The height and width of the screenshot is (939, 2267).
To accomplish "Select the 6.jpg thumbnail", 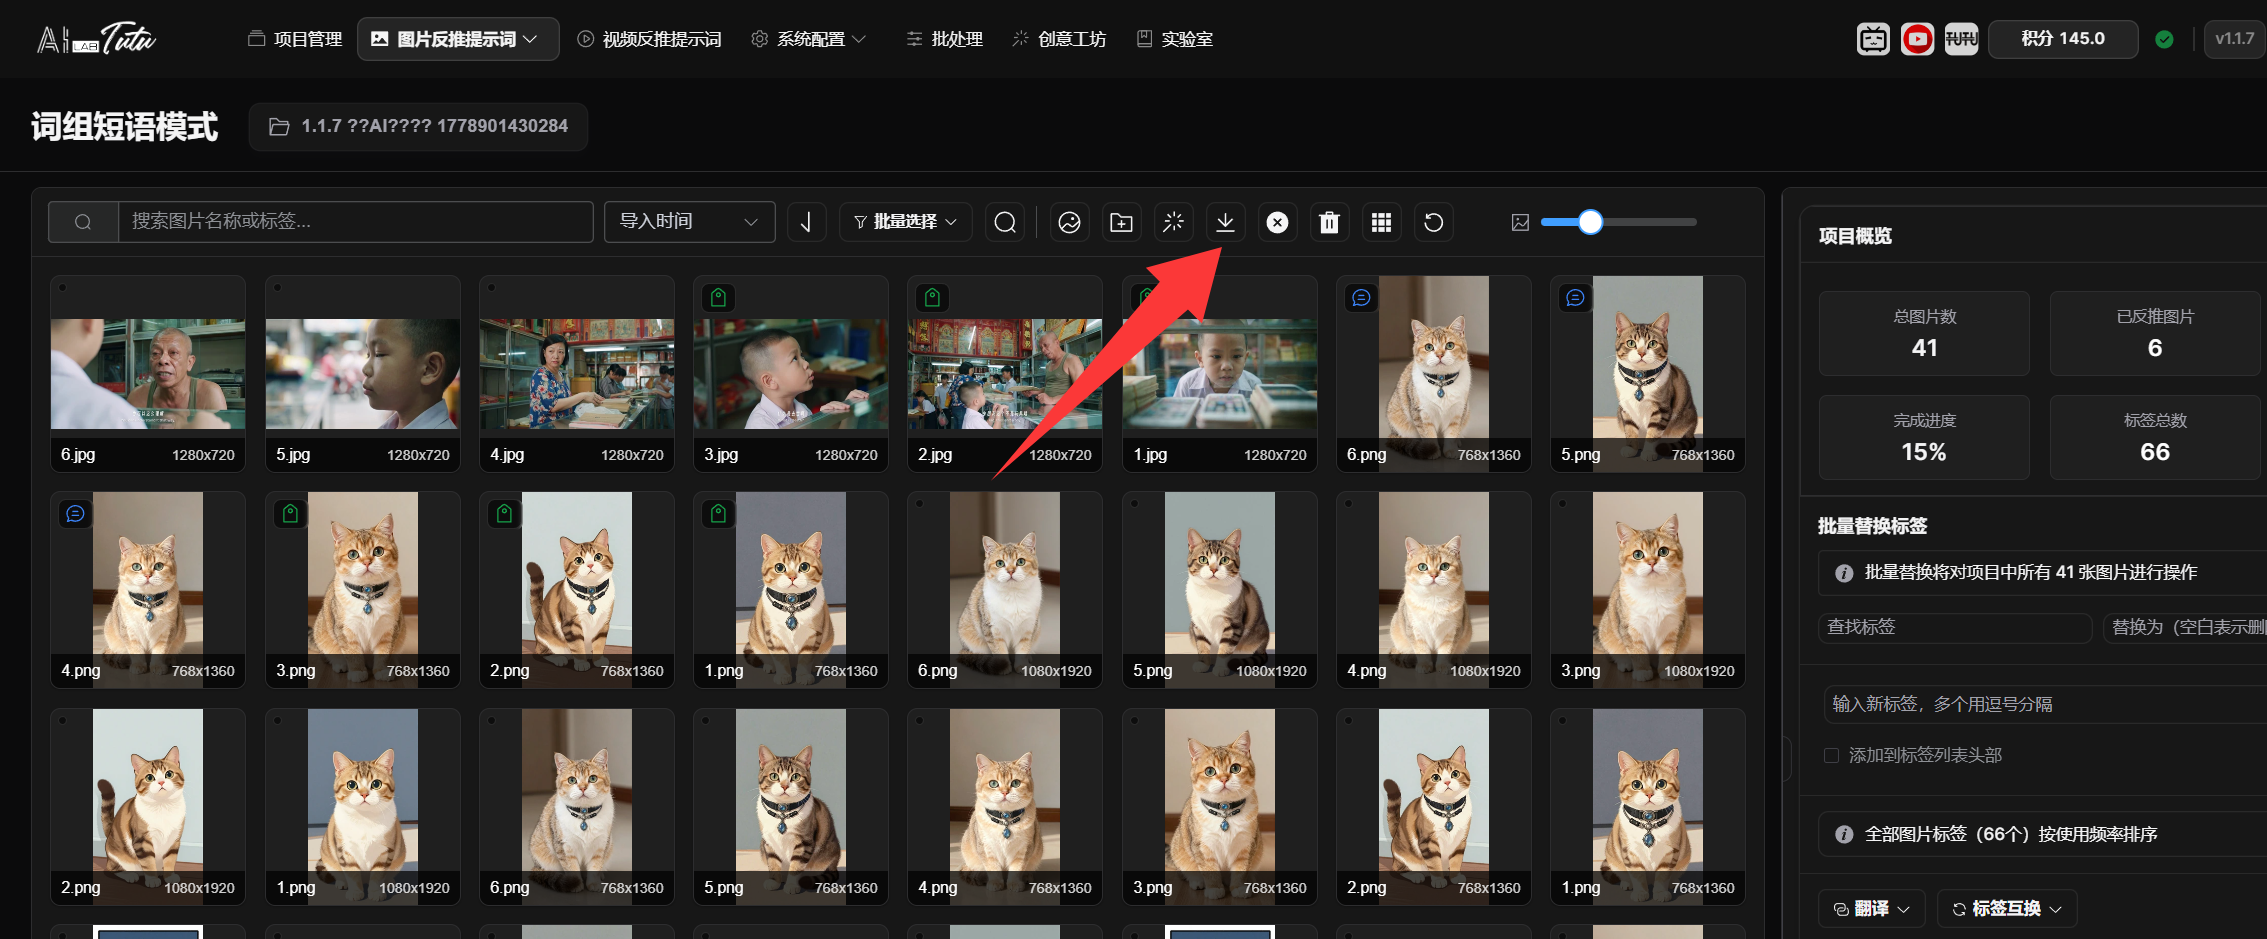I will click(148, 374).
